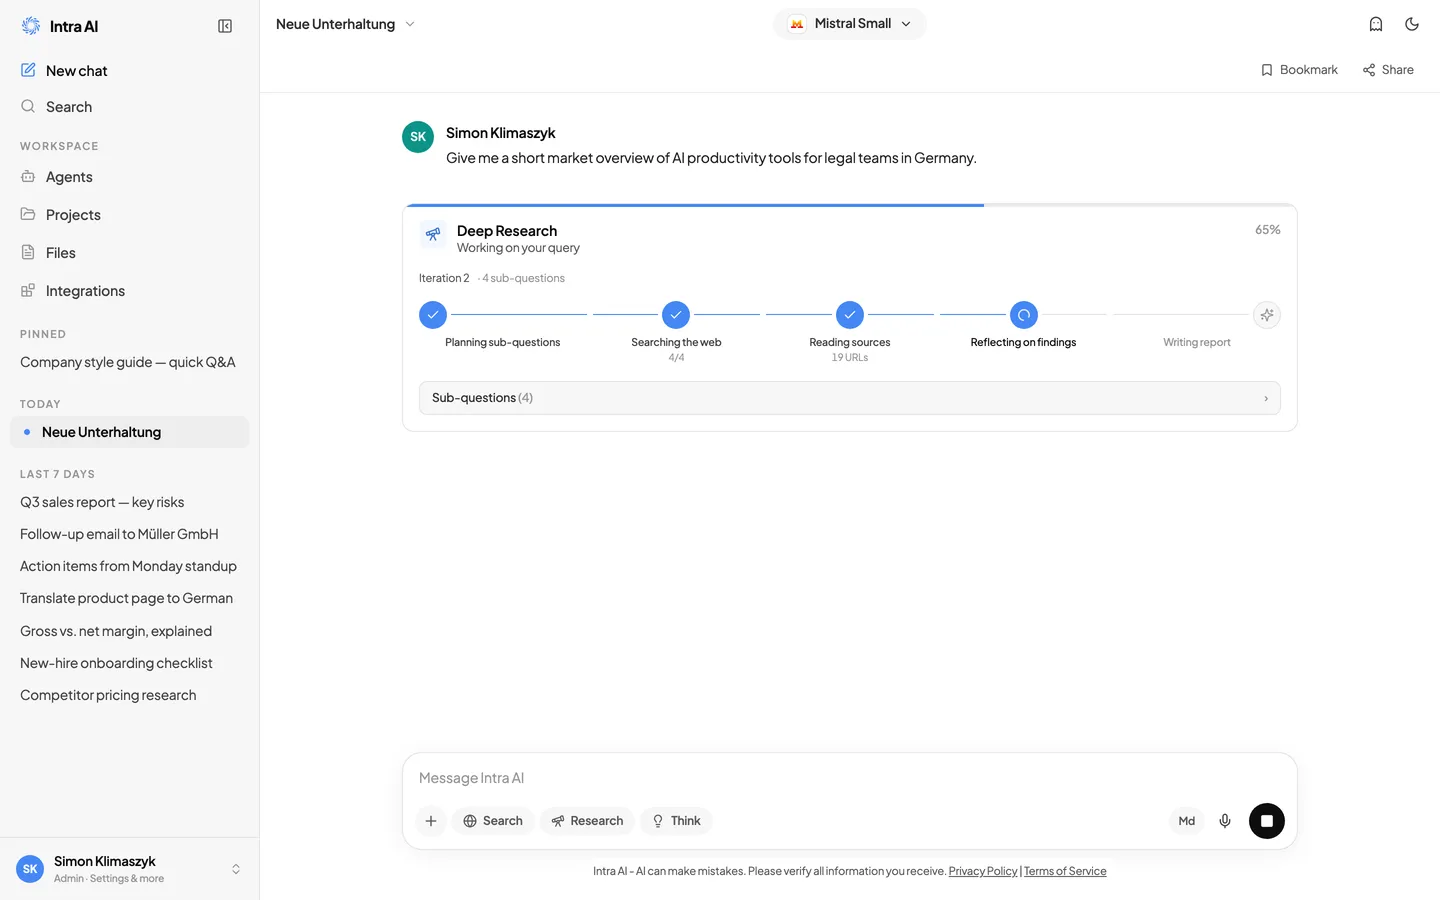The image size is (1440, 900).
Task: Click the stop generation button
Action: pyautogui.click(x=1266, y=821)
